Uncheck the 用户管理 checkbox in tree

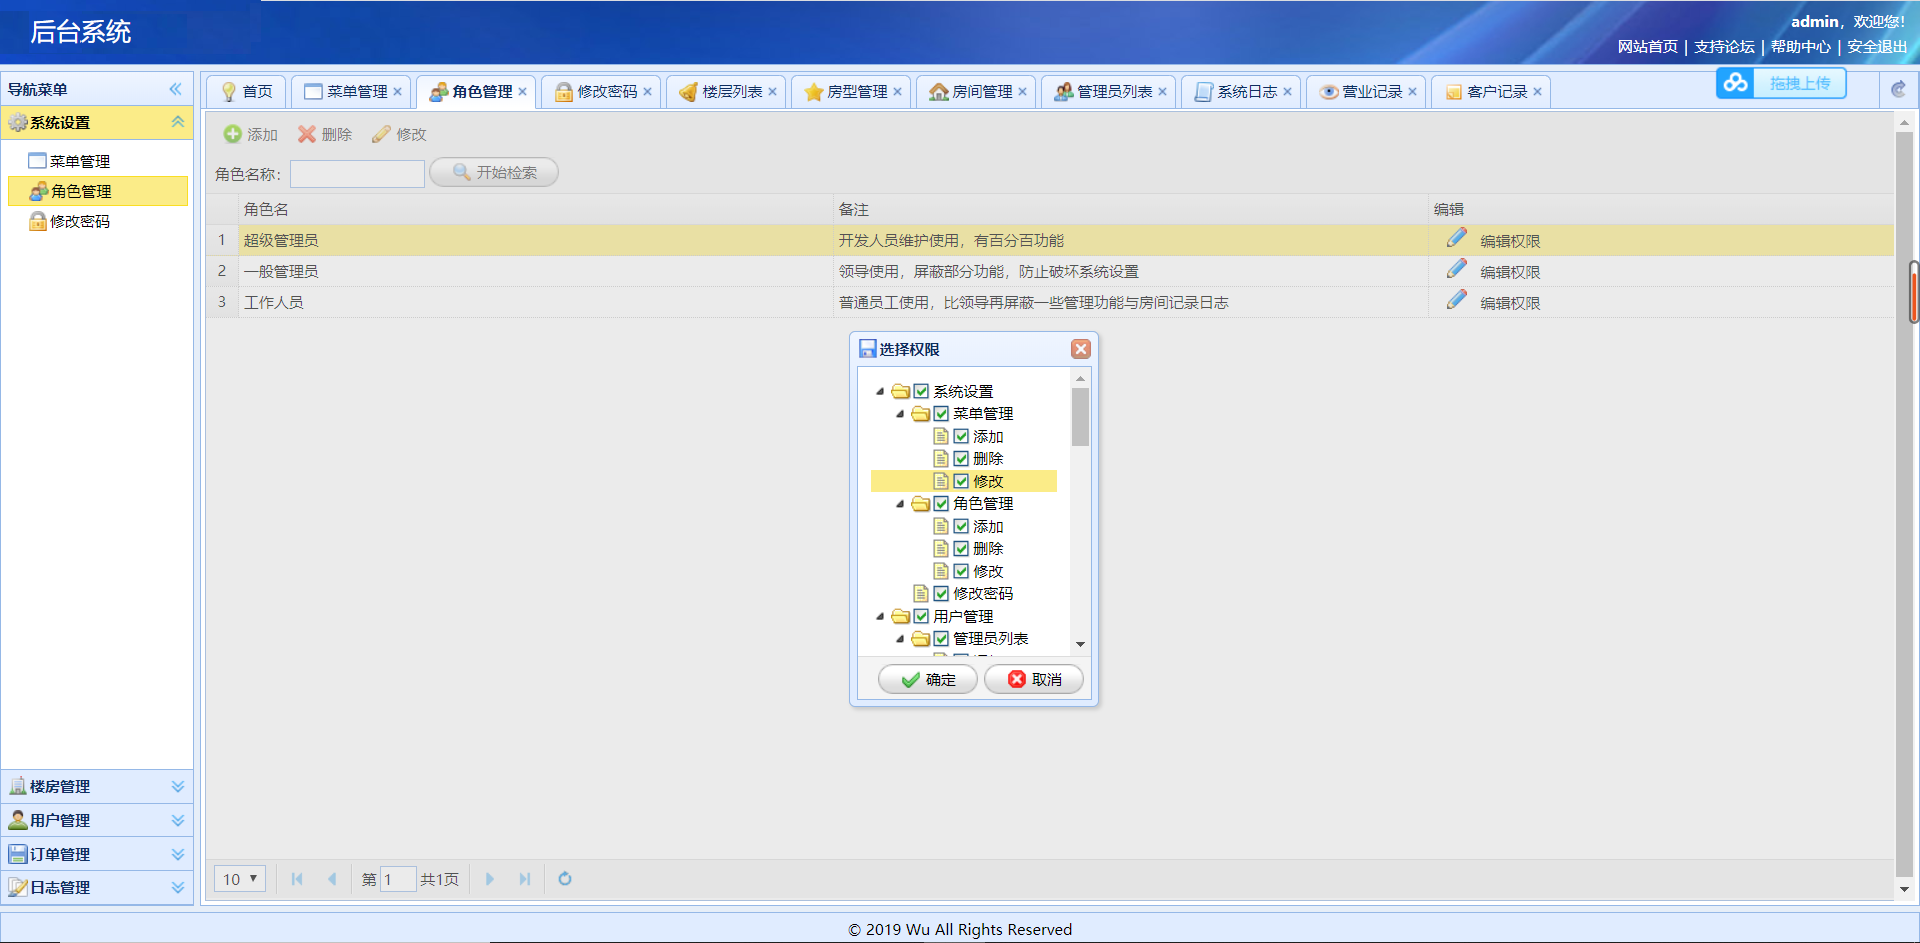tap(921, 616)
